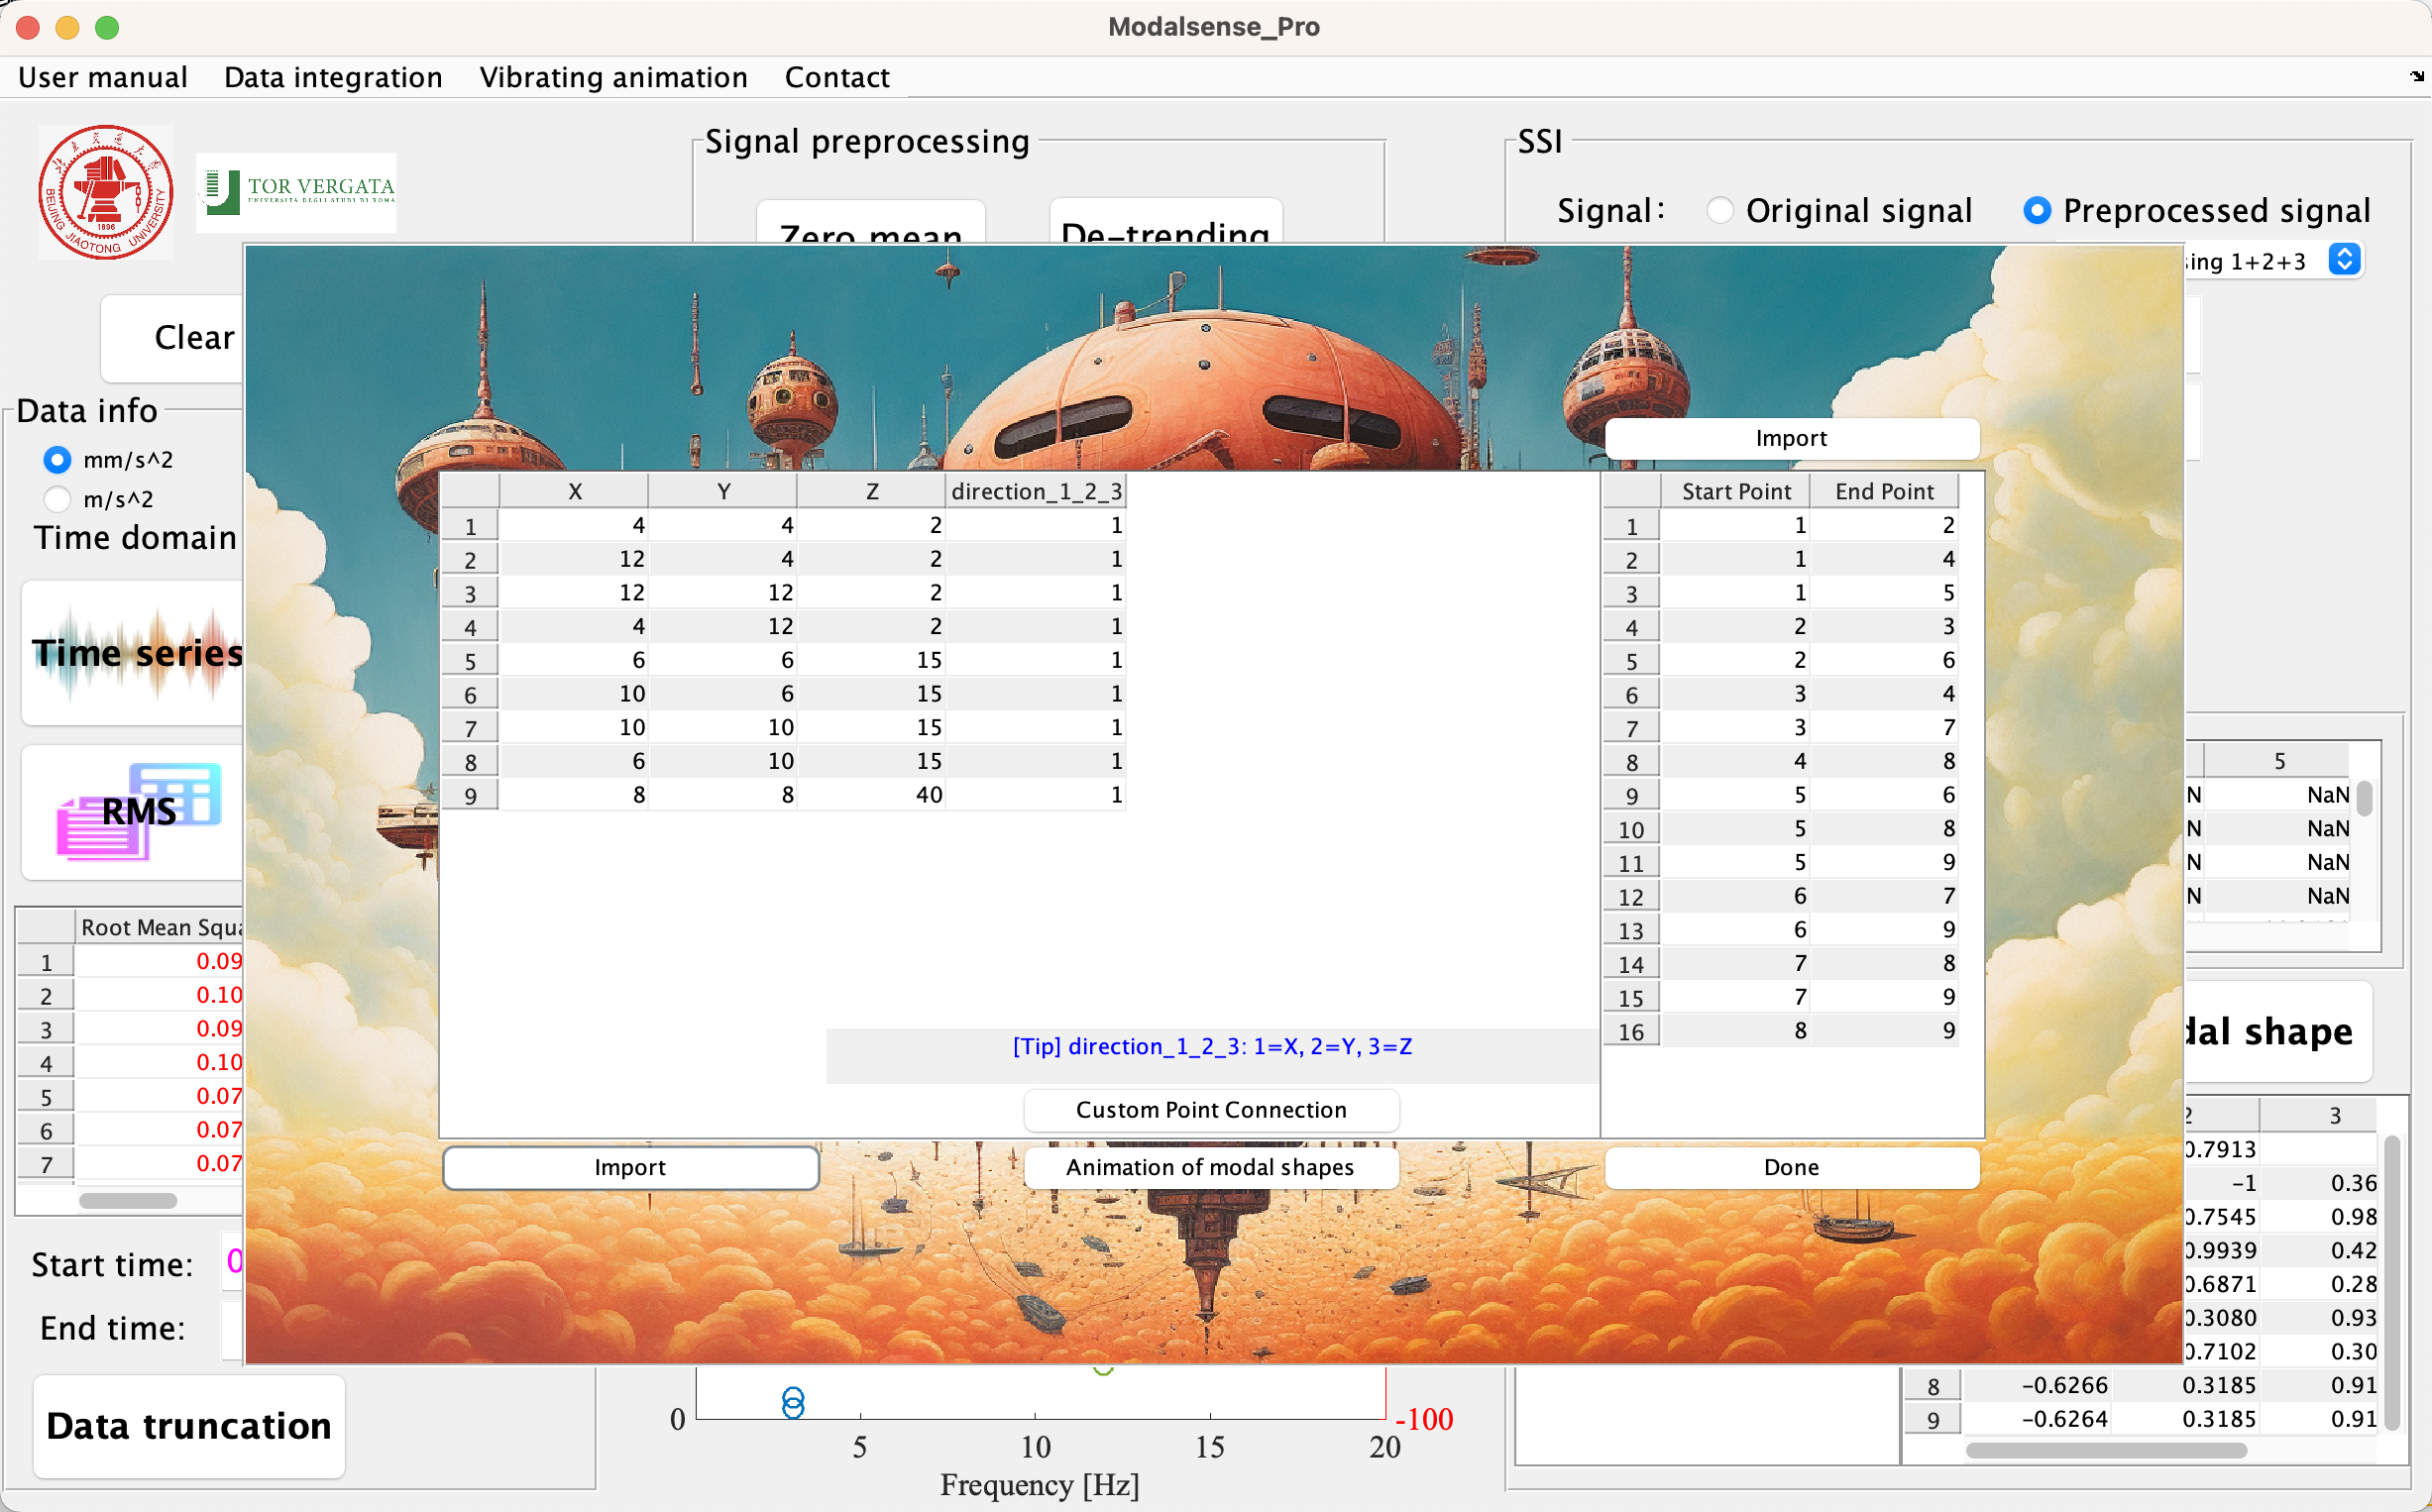2432x1512 pixels.
Task: Click the Clear button
Action: coord(173,338)
